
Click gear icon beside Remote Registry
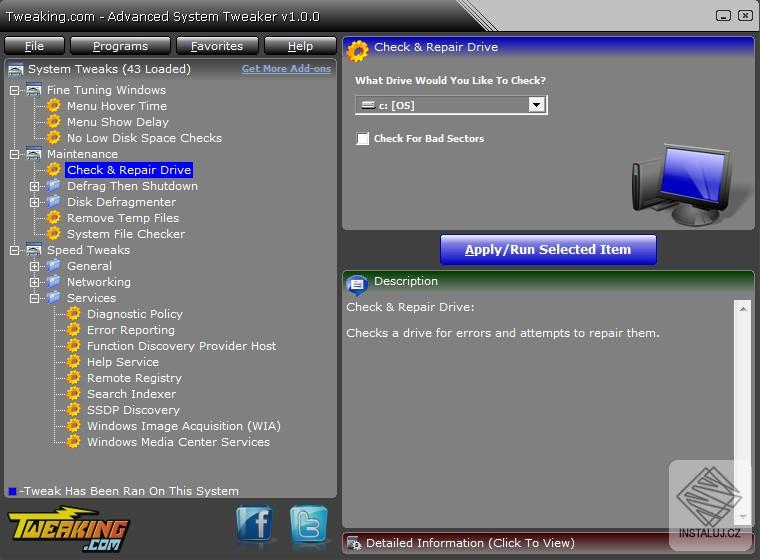click(x=73, y=378)
